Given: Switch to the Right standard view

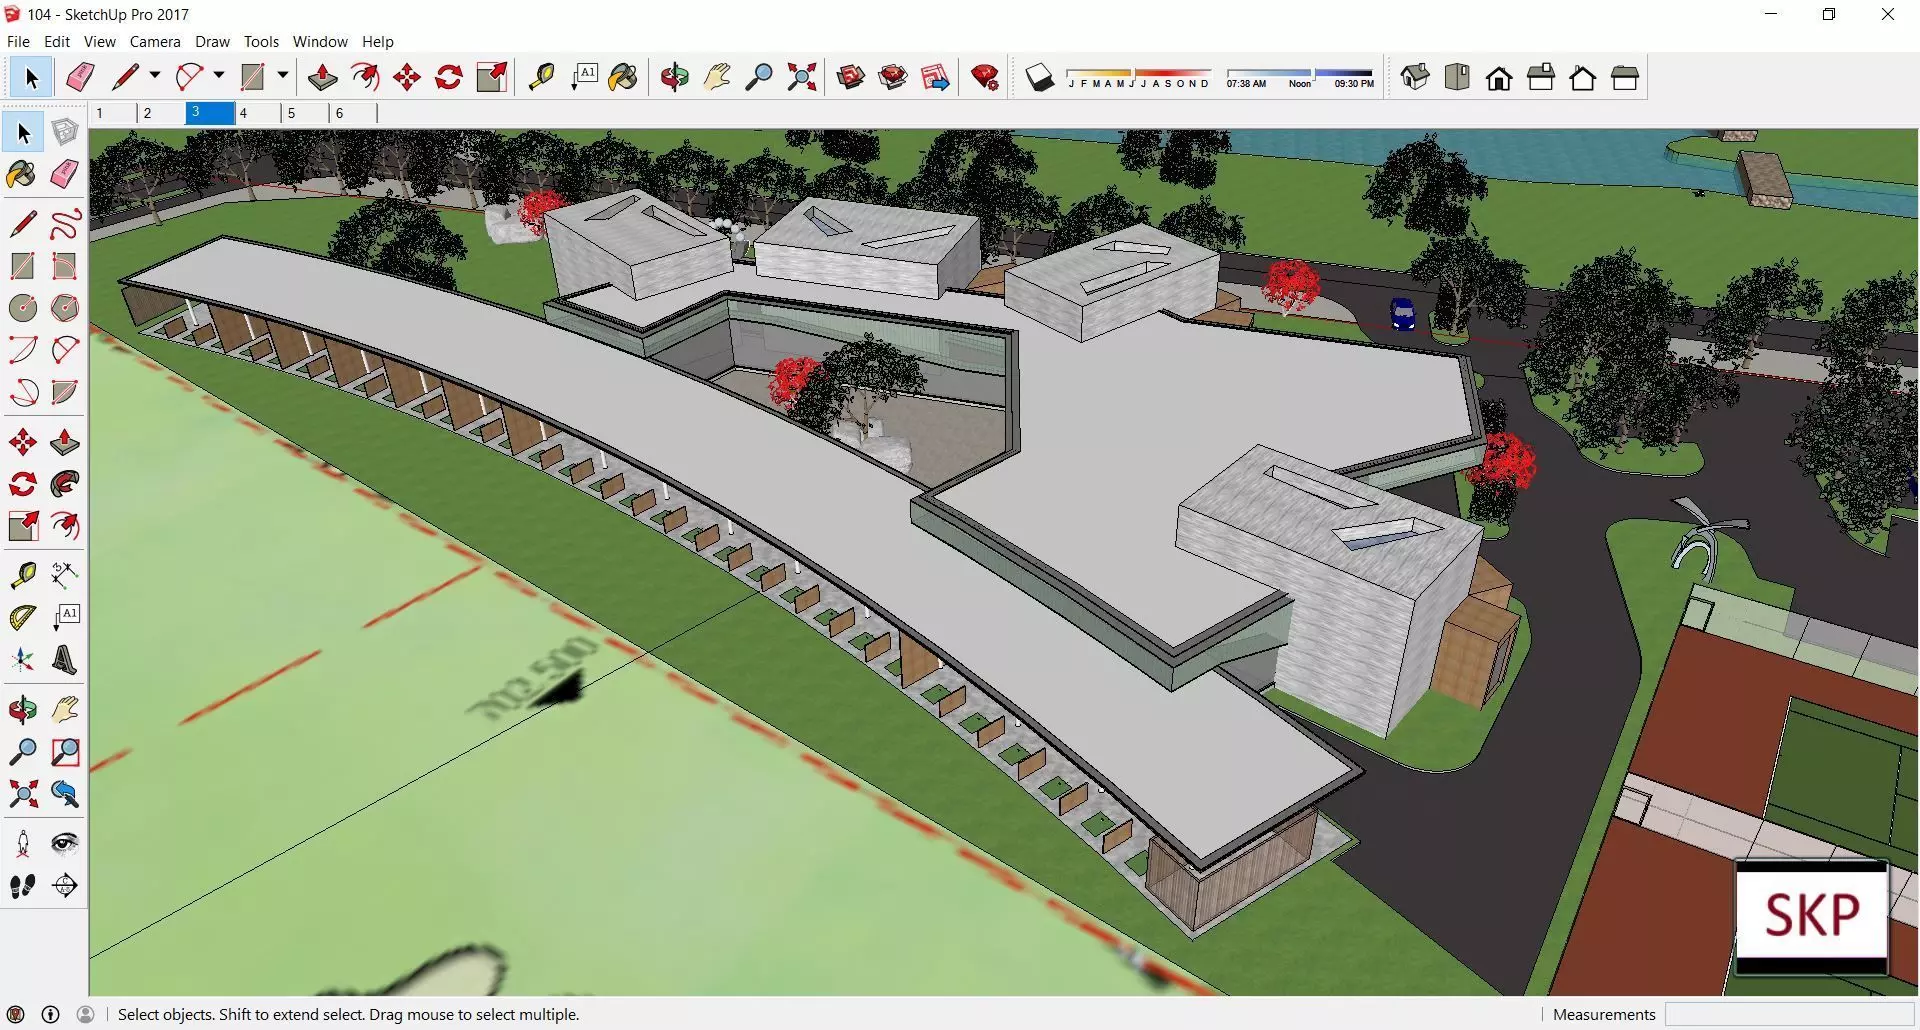Looking at the screenshot, I should (1541, 77).
